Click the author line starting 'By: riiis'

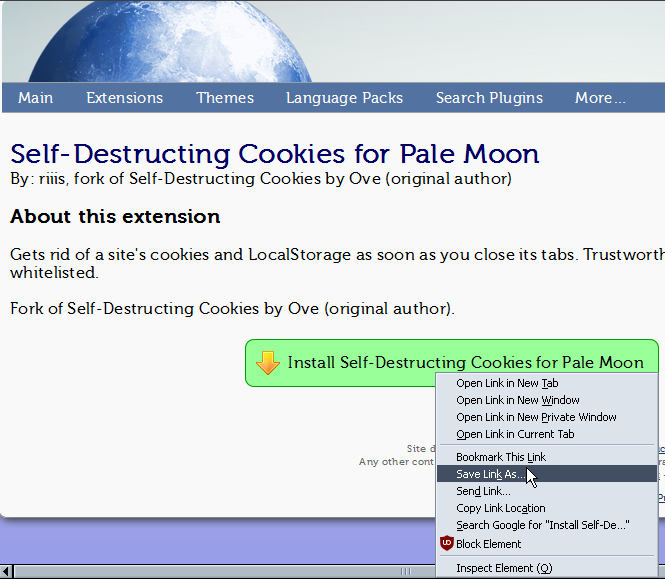pyautogui.click(x=261, y=179)
